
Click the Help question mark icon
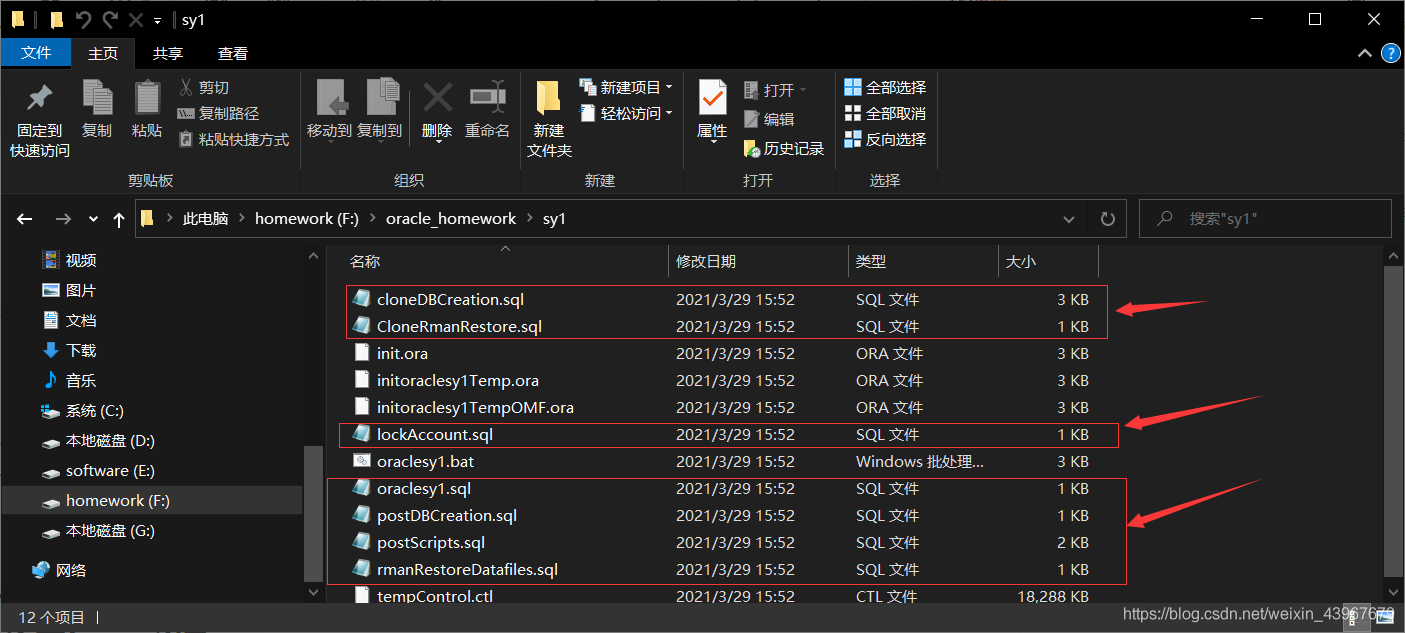[x=1390, y=53]
